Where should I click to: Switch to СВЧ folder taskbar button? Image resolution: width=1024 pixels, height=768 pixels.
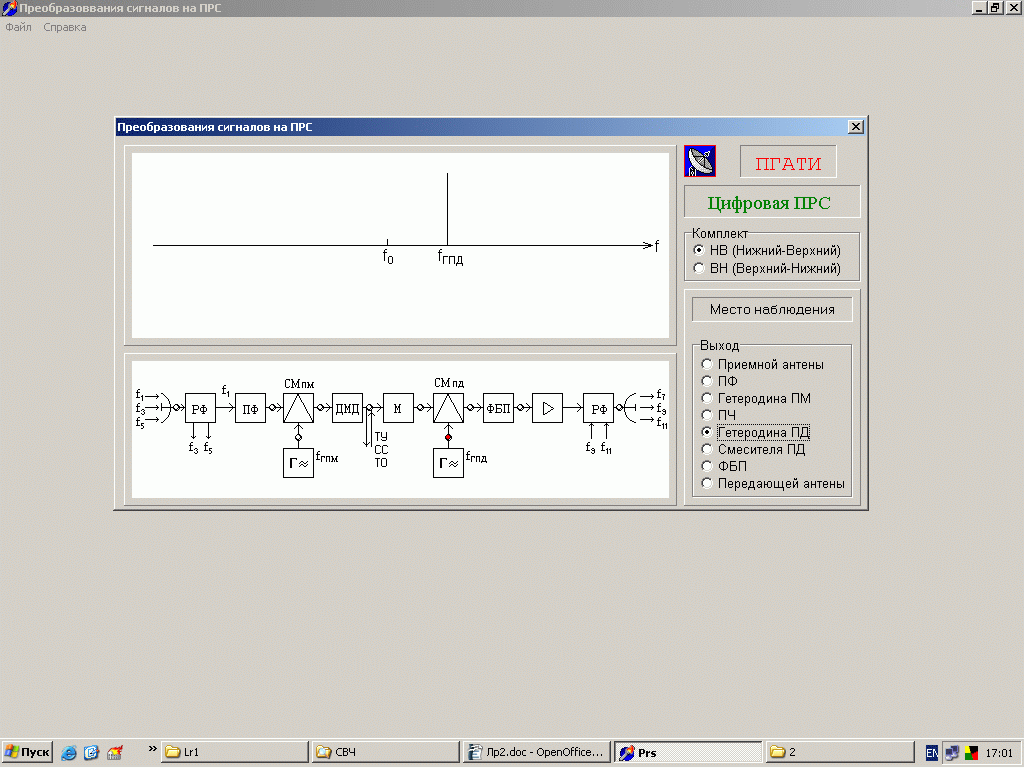[x=385, y=752]
